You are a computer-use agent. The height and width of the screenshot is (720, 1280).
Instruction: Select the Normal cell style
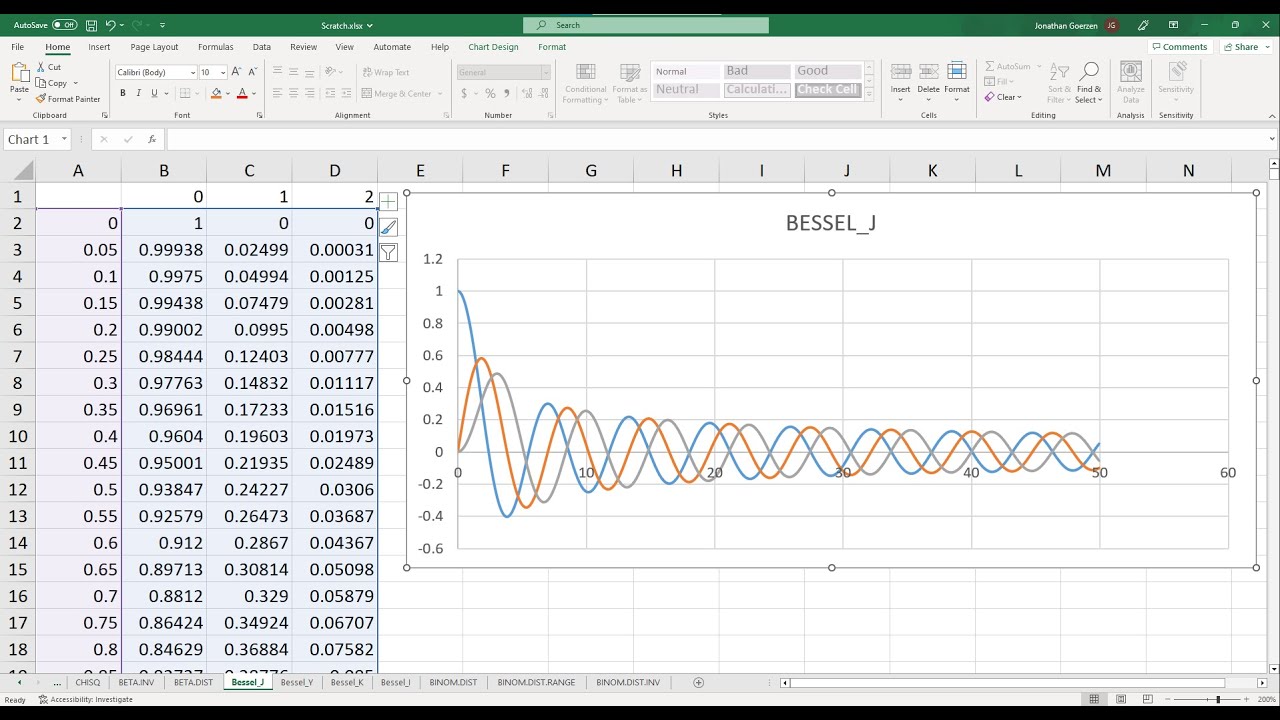pos(686,71)
